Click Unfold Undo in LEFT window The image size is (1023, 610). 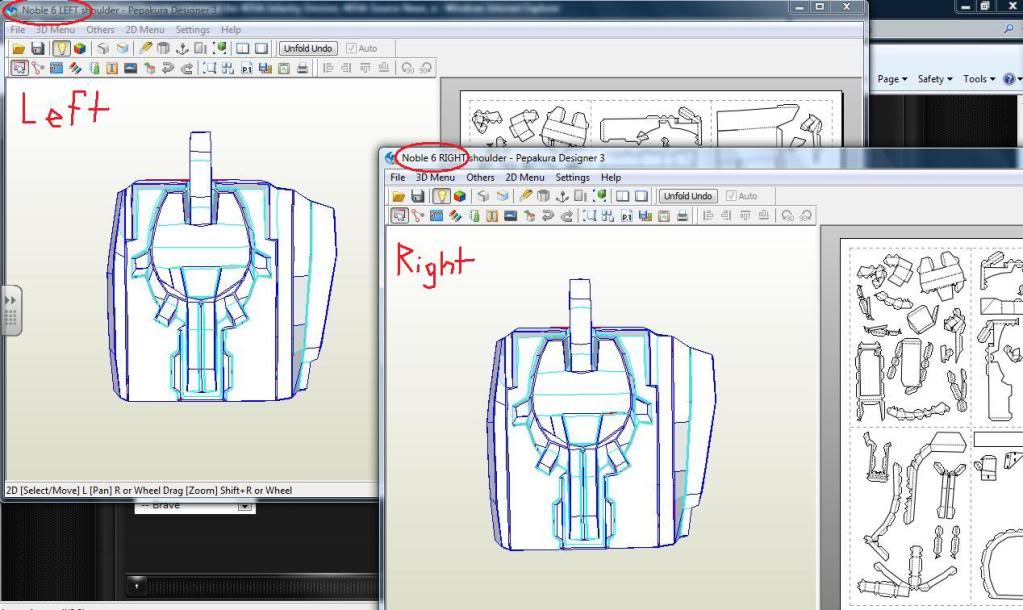308,48
